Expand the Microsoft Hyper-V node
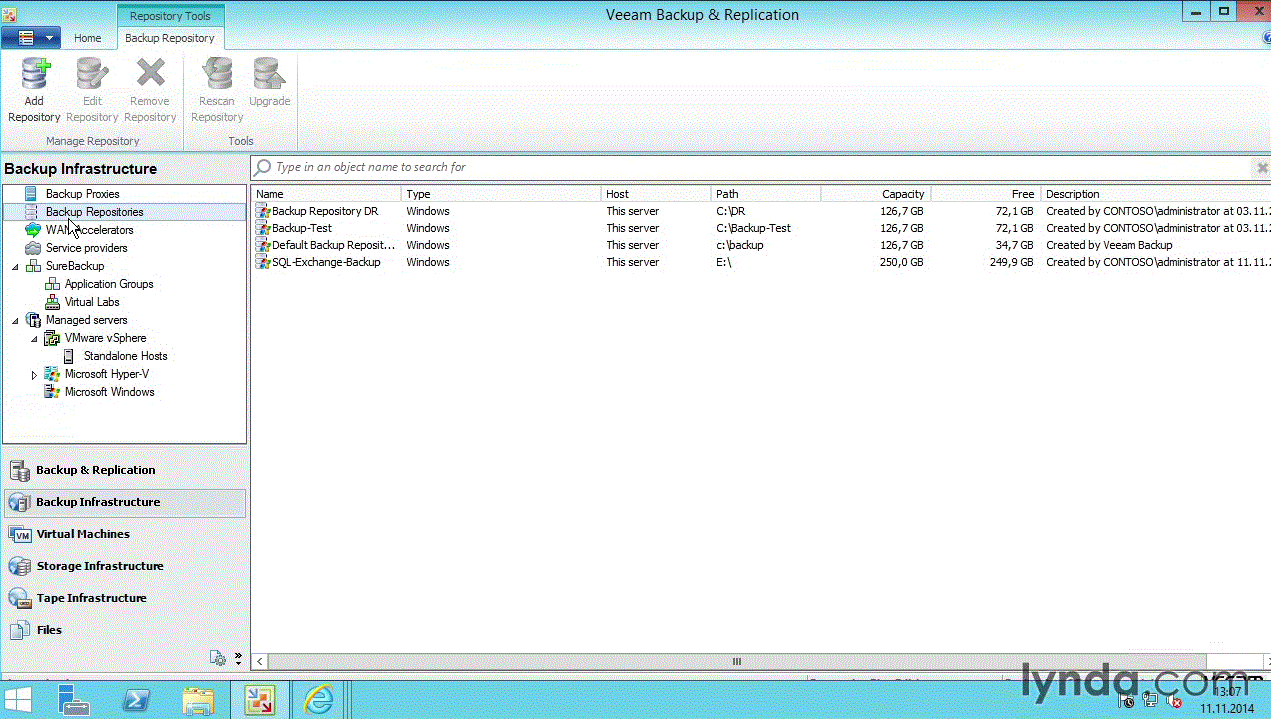1271x719 pixels. (34, 375)
